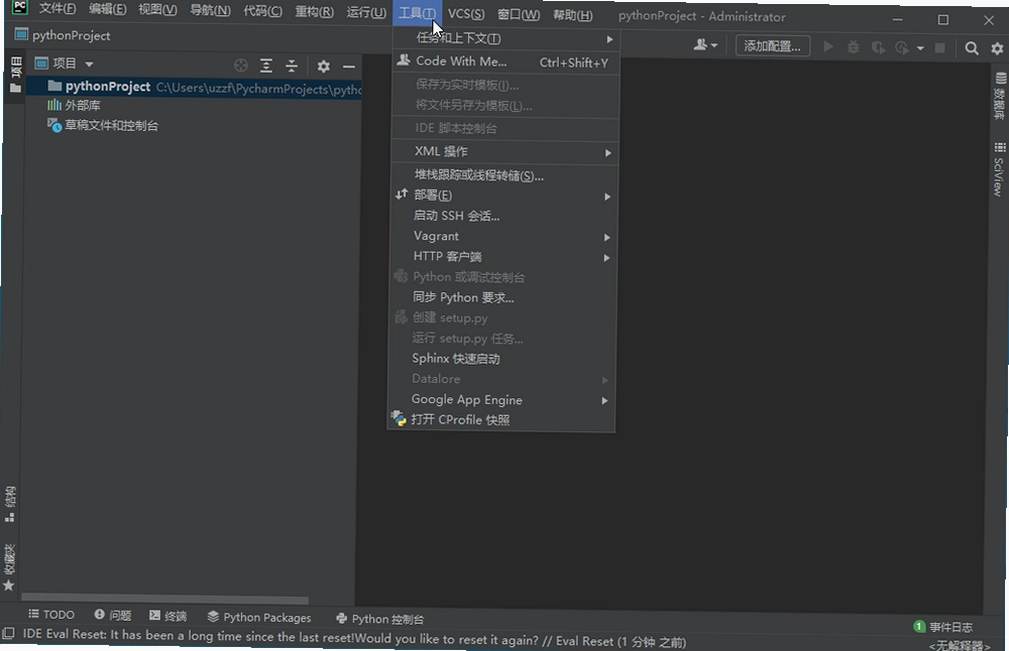Open 运行(U) menu
The image size is (1009, 651).
click(366, 12)
